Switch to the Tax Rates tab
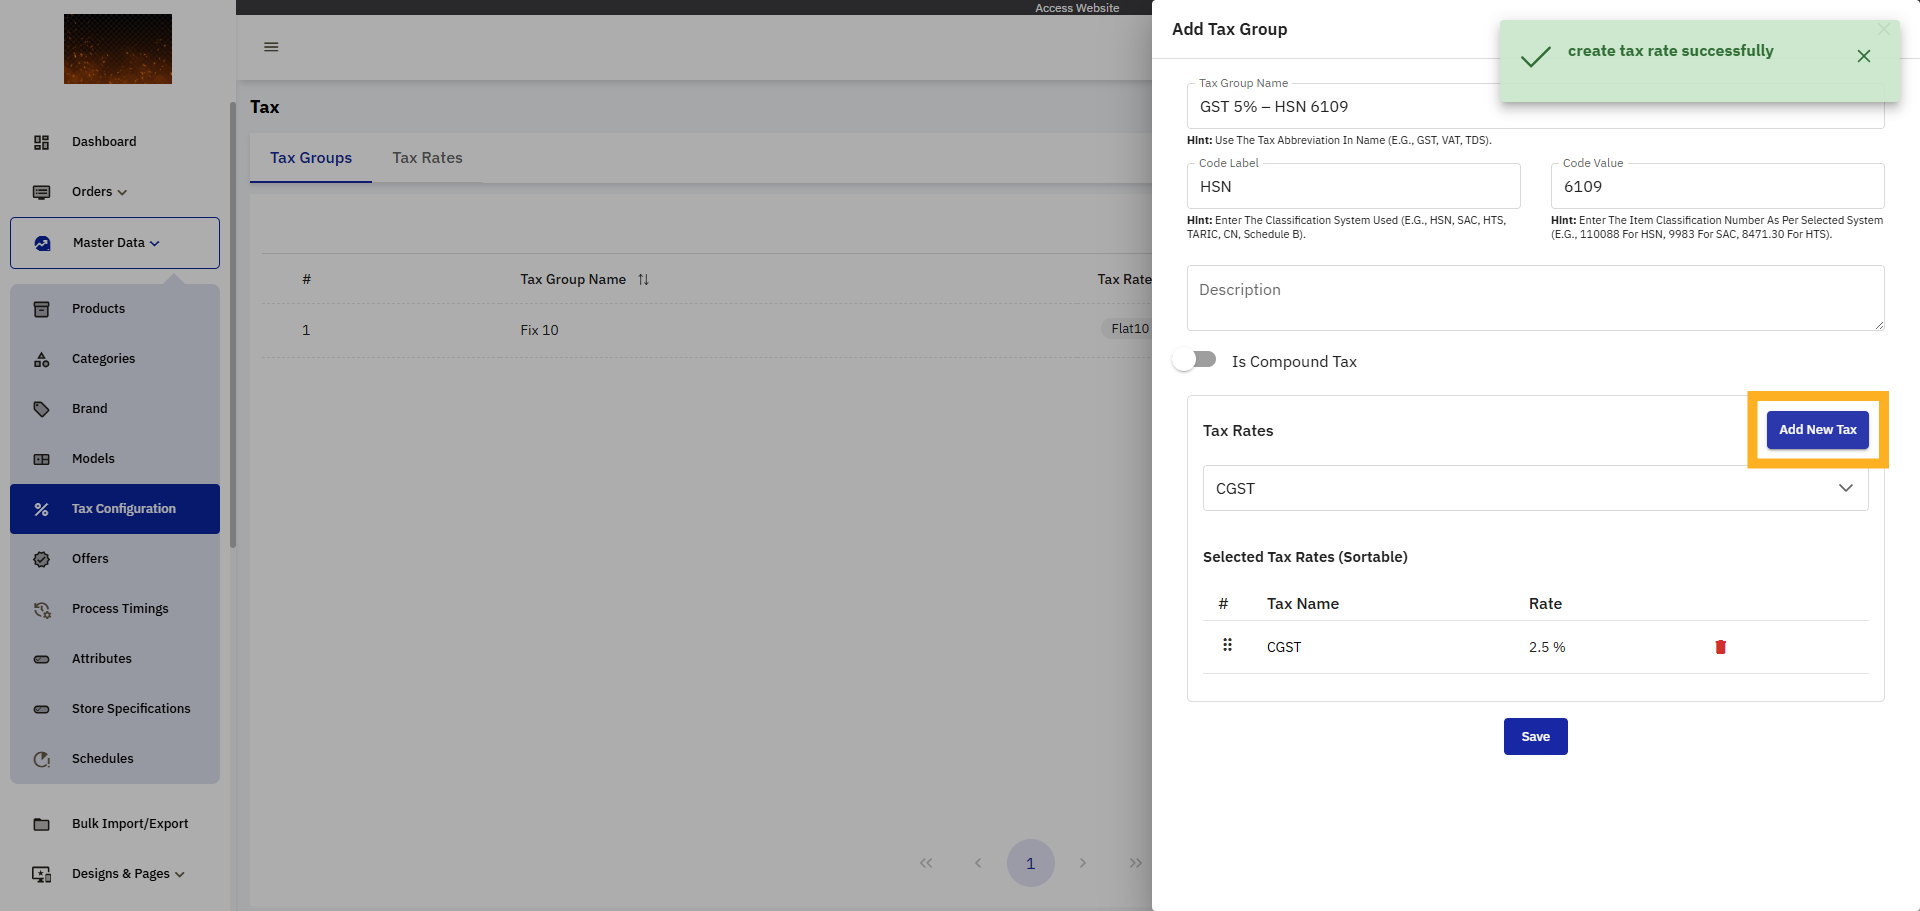This screenshot has height=911, width=1920. click(x=427, y=158)
